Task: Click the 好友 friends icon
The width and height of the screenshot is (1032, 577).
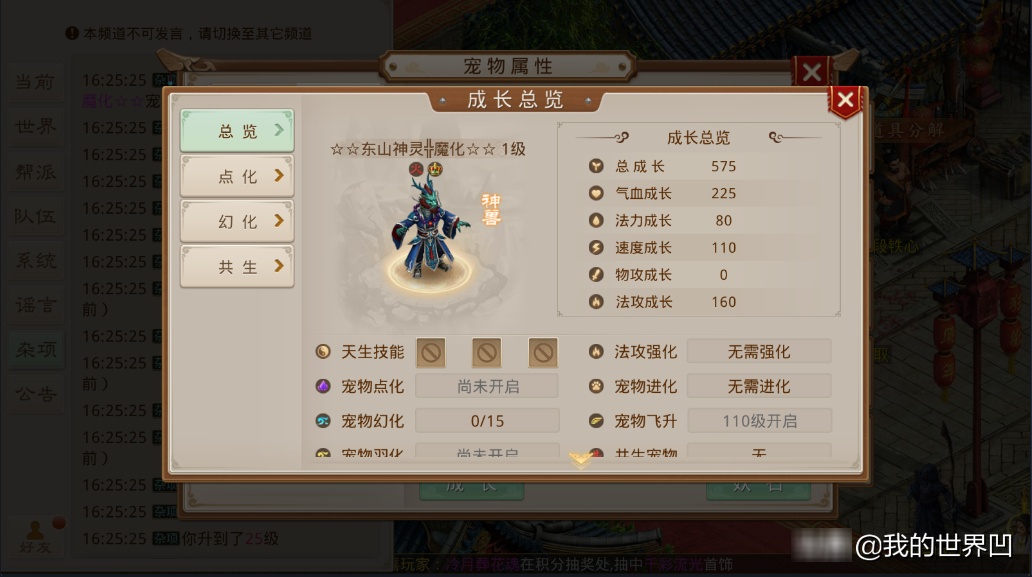Action: point(35,536)
